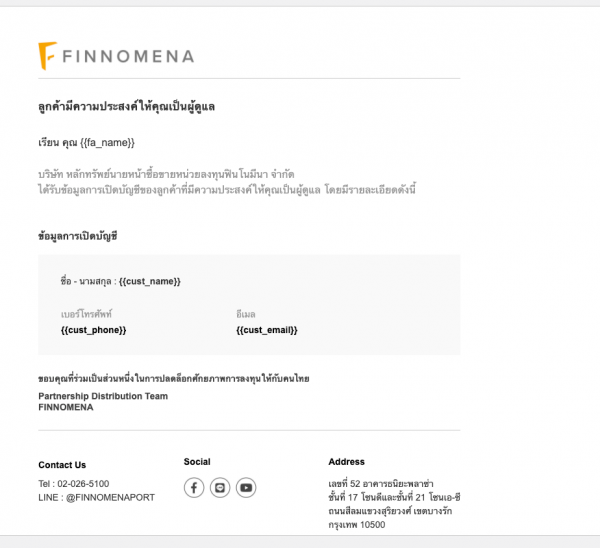Click the {{cust_name}} placeholder
Screen dimensions: 600x548
point(150,281)
